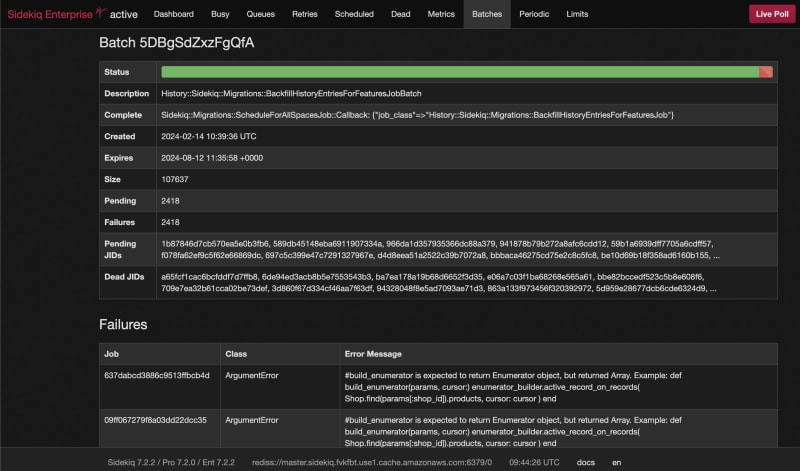Image resolution: width=800 pixels, height=471 pixels.
Task: Click the Complete row label
Action: pos(123,115)
